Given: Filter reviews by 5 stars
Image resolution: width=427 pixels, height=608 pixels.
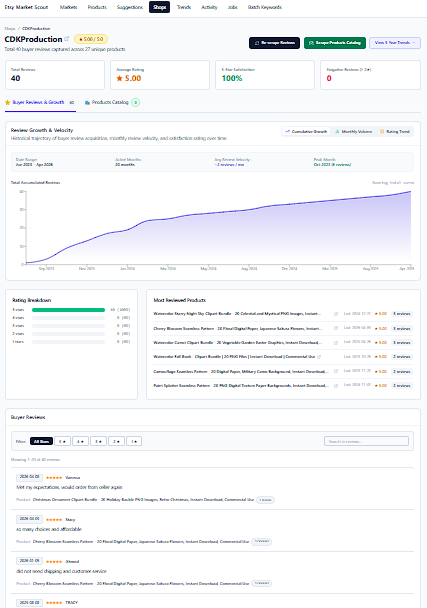Looking at the screenshot, I should point(62,441).
